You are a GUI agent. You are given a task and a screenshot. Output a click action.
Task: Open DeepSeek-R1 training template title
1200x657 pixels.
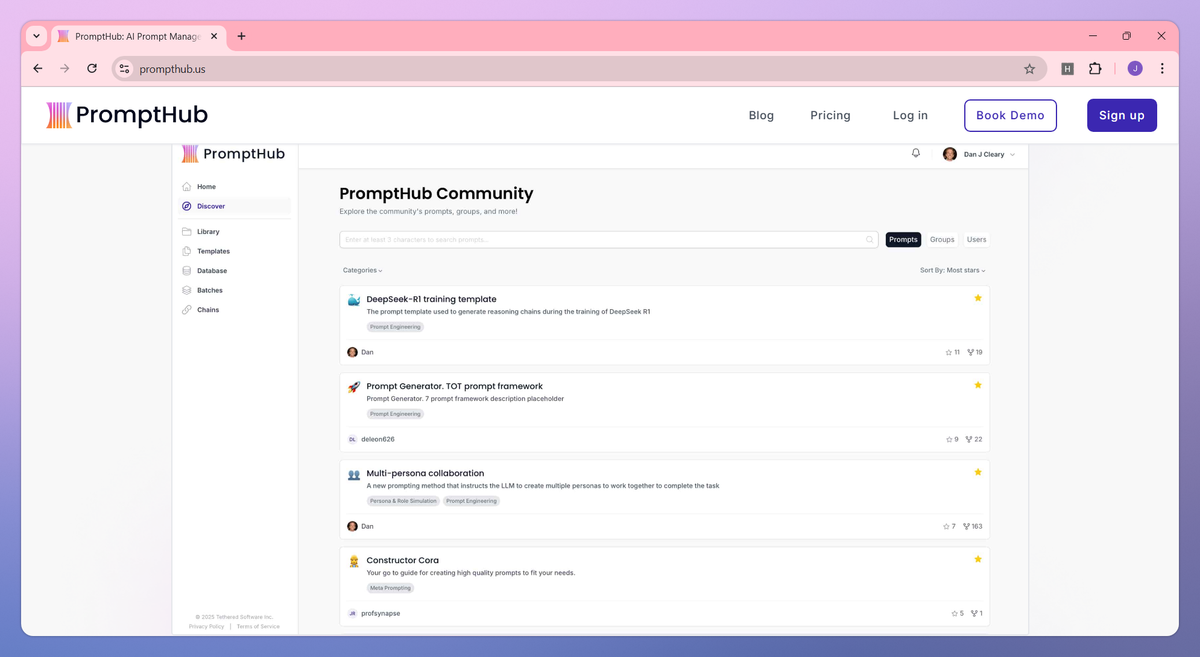[431, 299]
